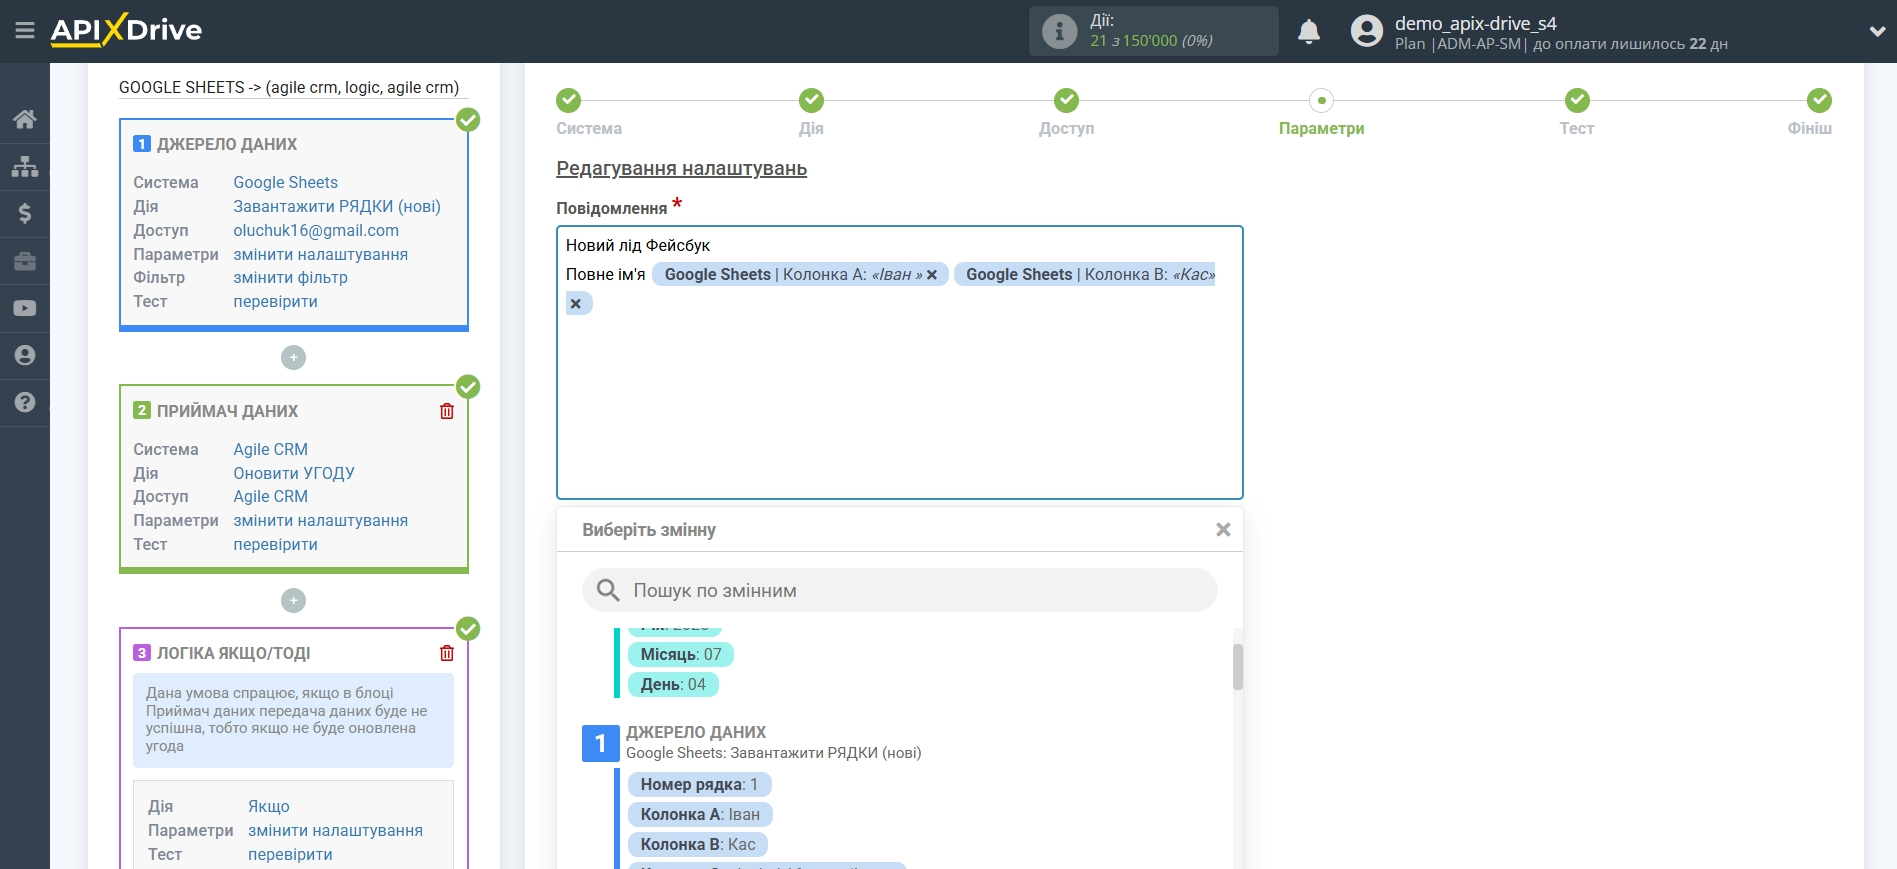Insert the День: 04 variable
Viewport: 1897px width, 869px height.
click(x=673, y=684)
